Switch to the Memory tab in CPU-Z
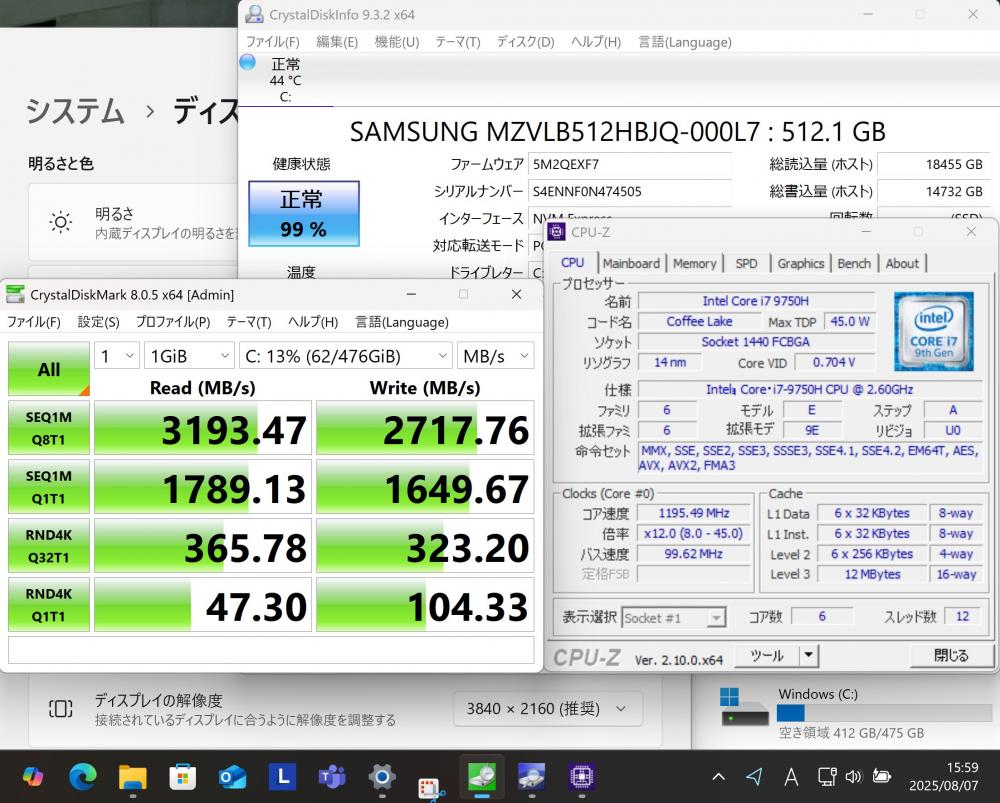1000x803 pixels. [695, 263]
